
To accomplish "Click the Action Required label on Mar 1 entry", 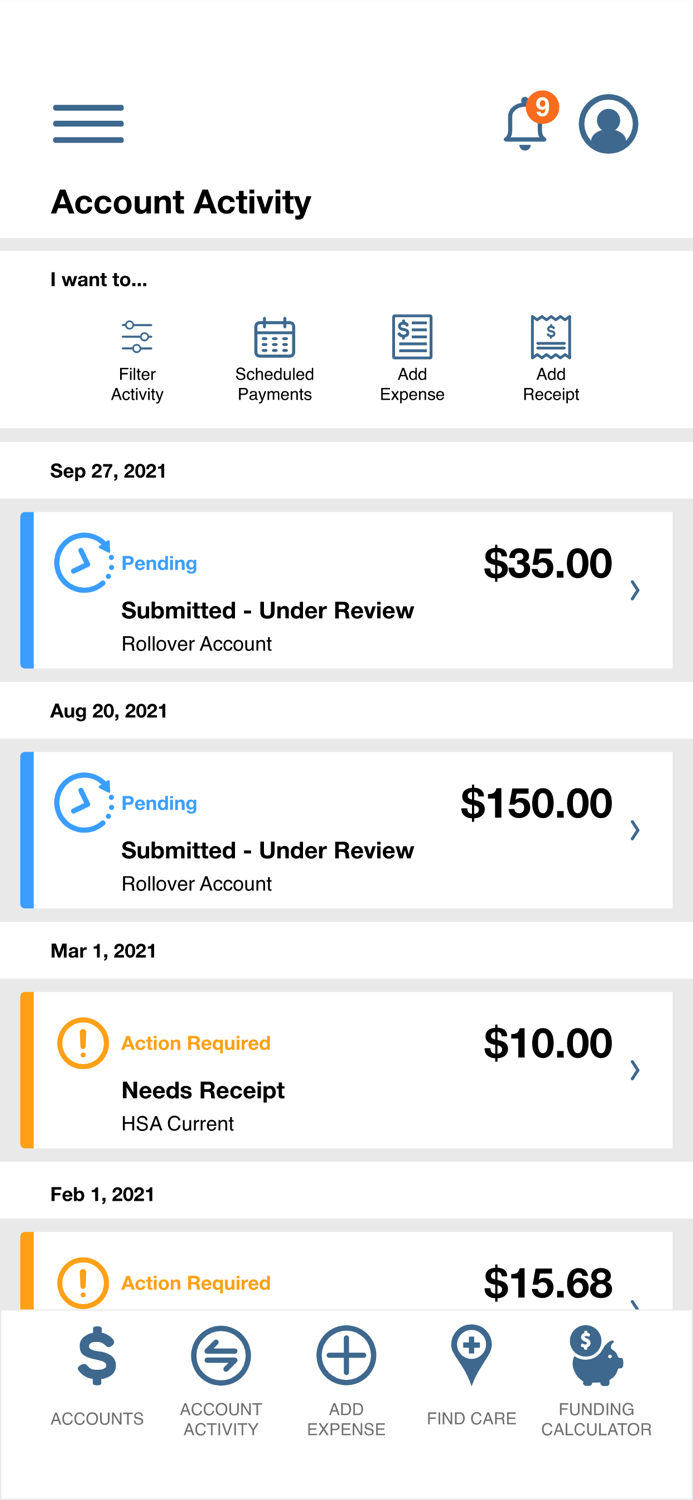I will [x=195, y=1043].
